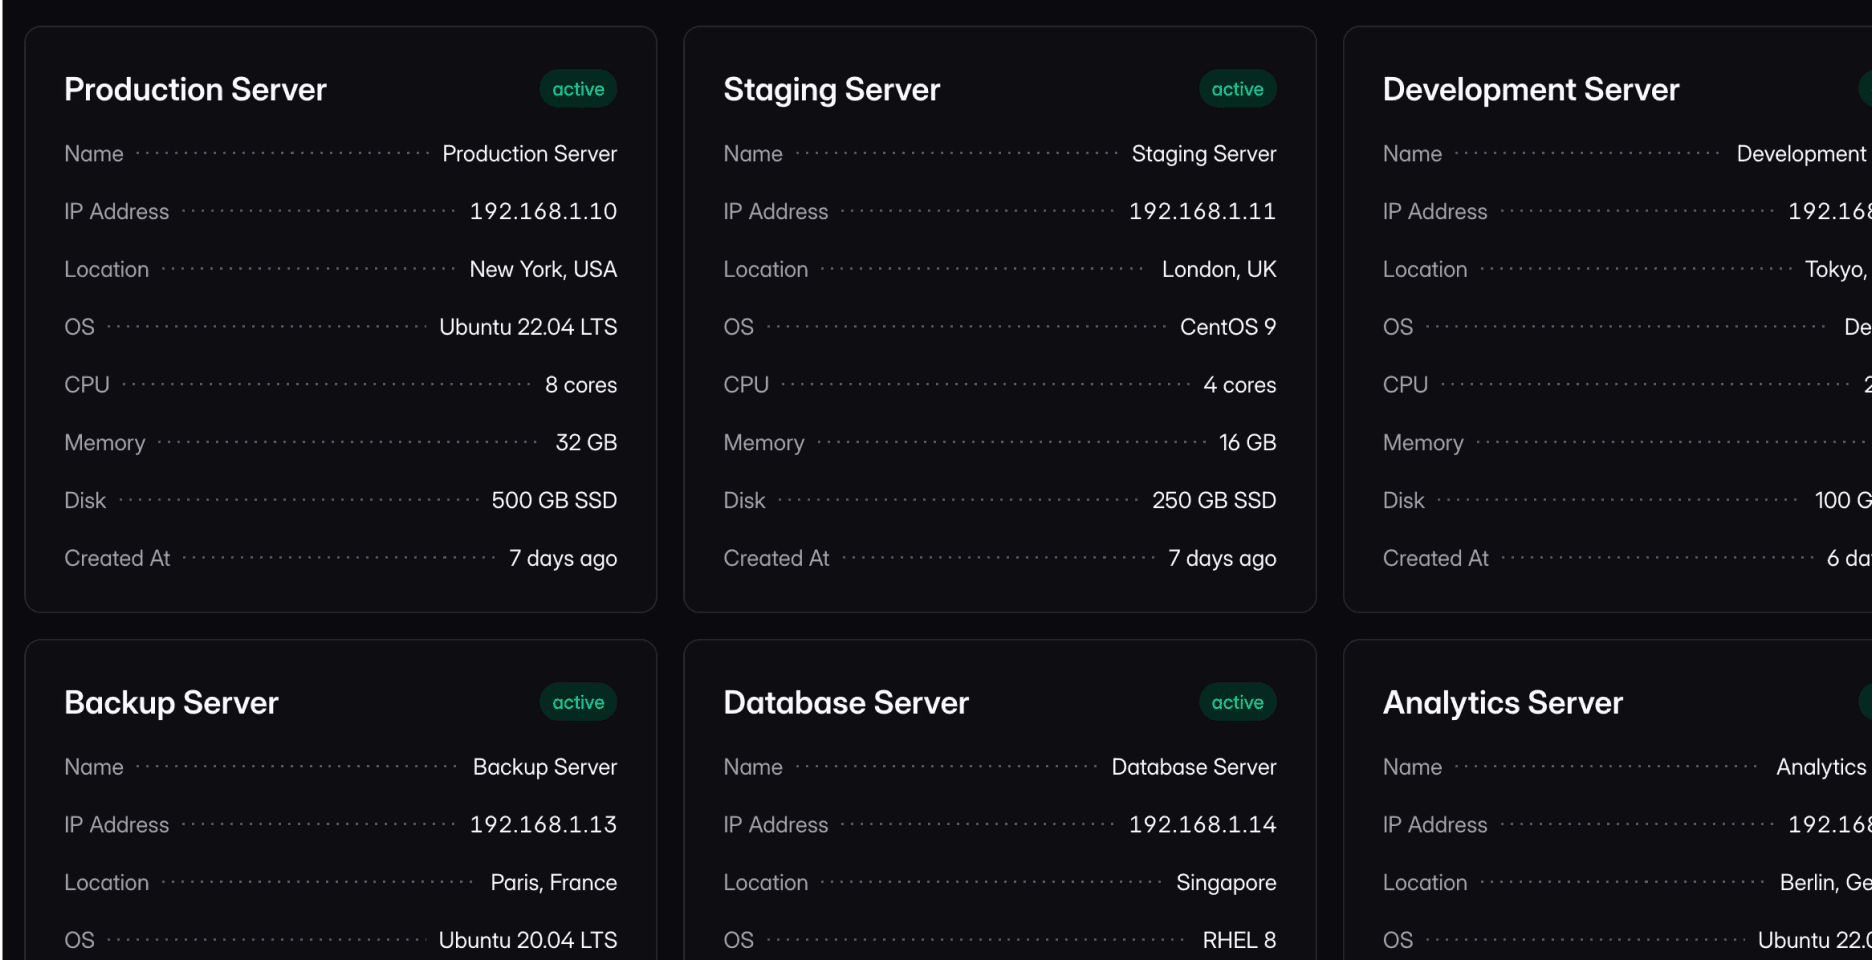1872x960 pixels.
Task: Click the active badge on Database Server
Action: point(1237,702)
